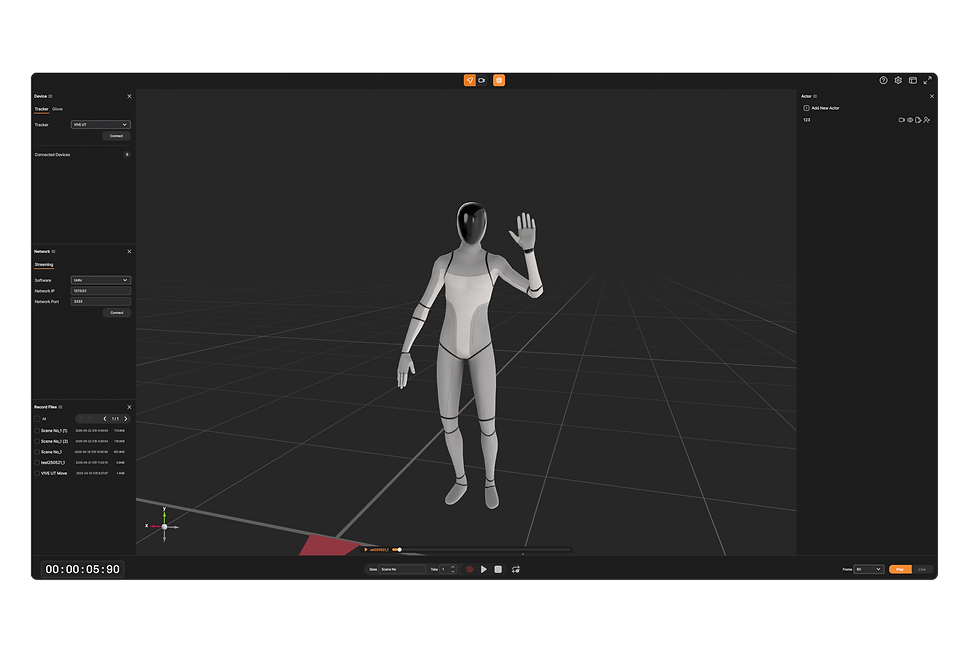Click the Connected Devices count badge

[127, 155]
